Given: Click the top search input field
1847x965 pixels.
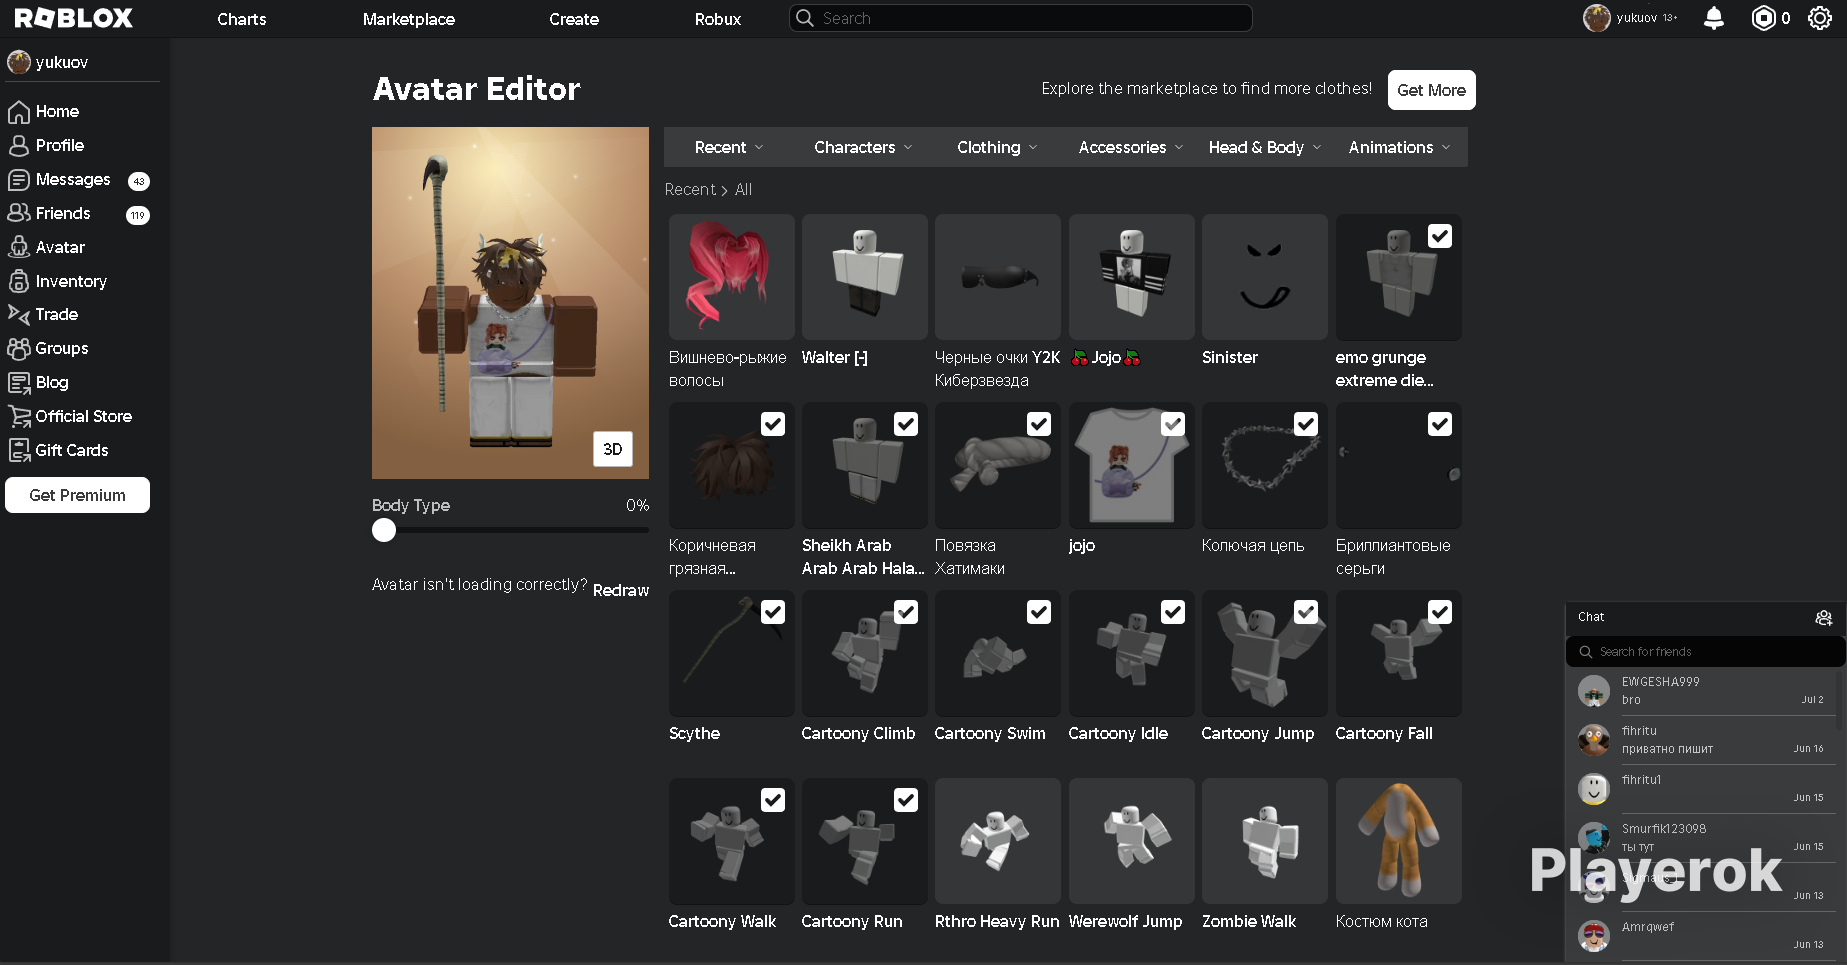Looking at the screenshot, I should 1021,18.
